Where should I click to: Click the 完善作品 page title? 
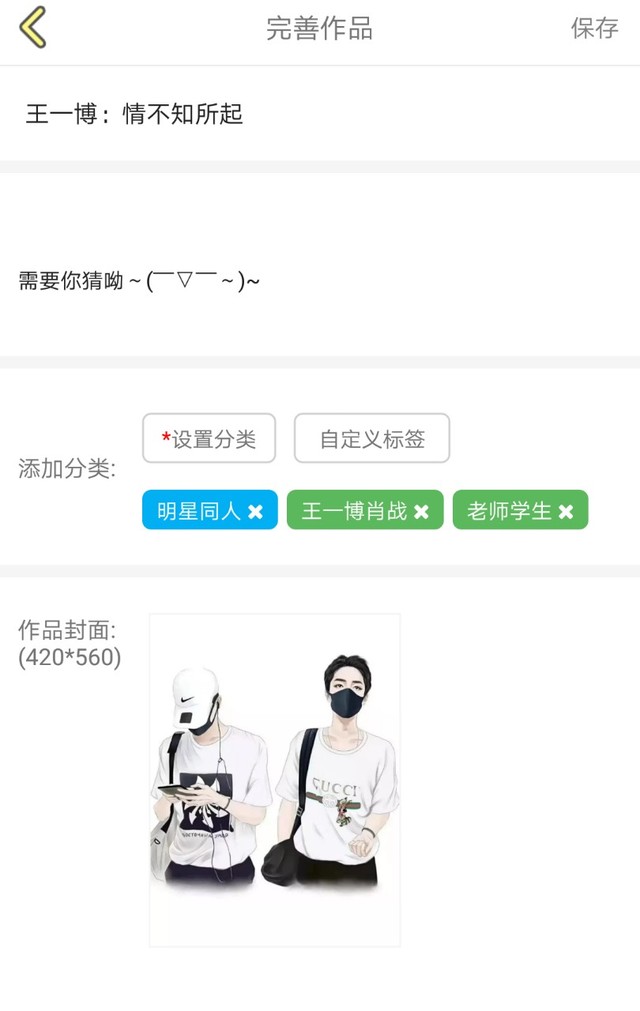click(x=320, y=28)
